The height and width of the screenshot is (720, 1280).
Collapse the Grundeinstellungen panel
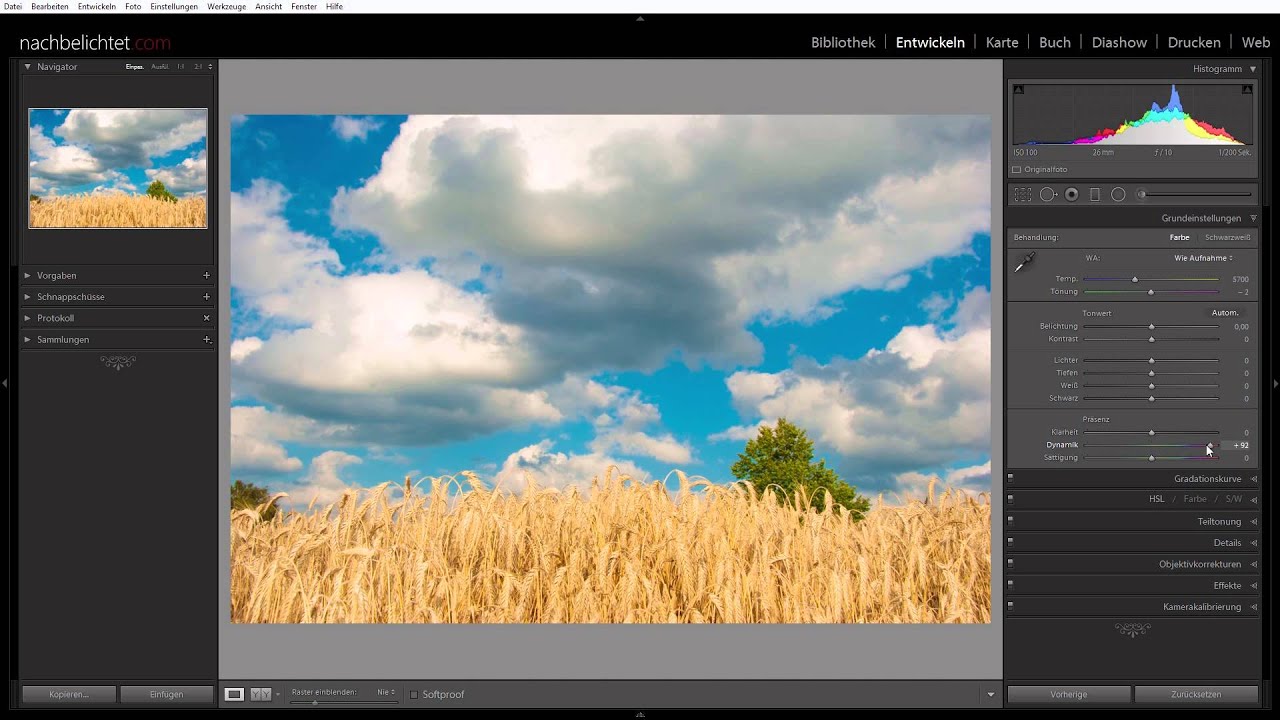tap(1253, 218)
